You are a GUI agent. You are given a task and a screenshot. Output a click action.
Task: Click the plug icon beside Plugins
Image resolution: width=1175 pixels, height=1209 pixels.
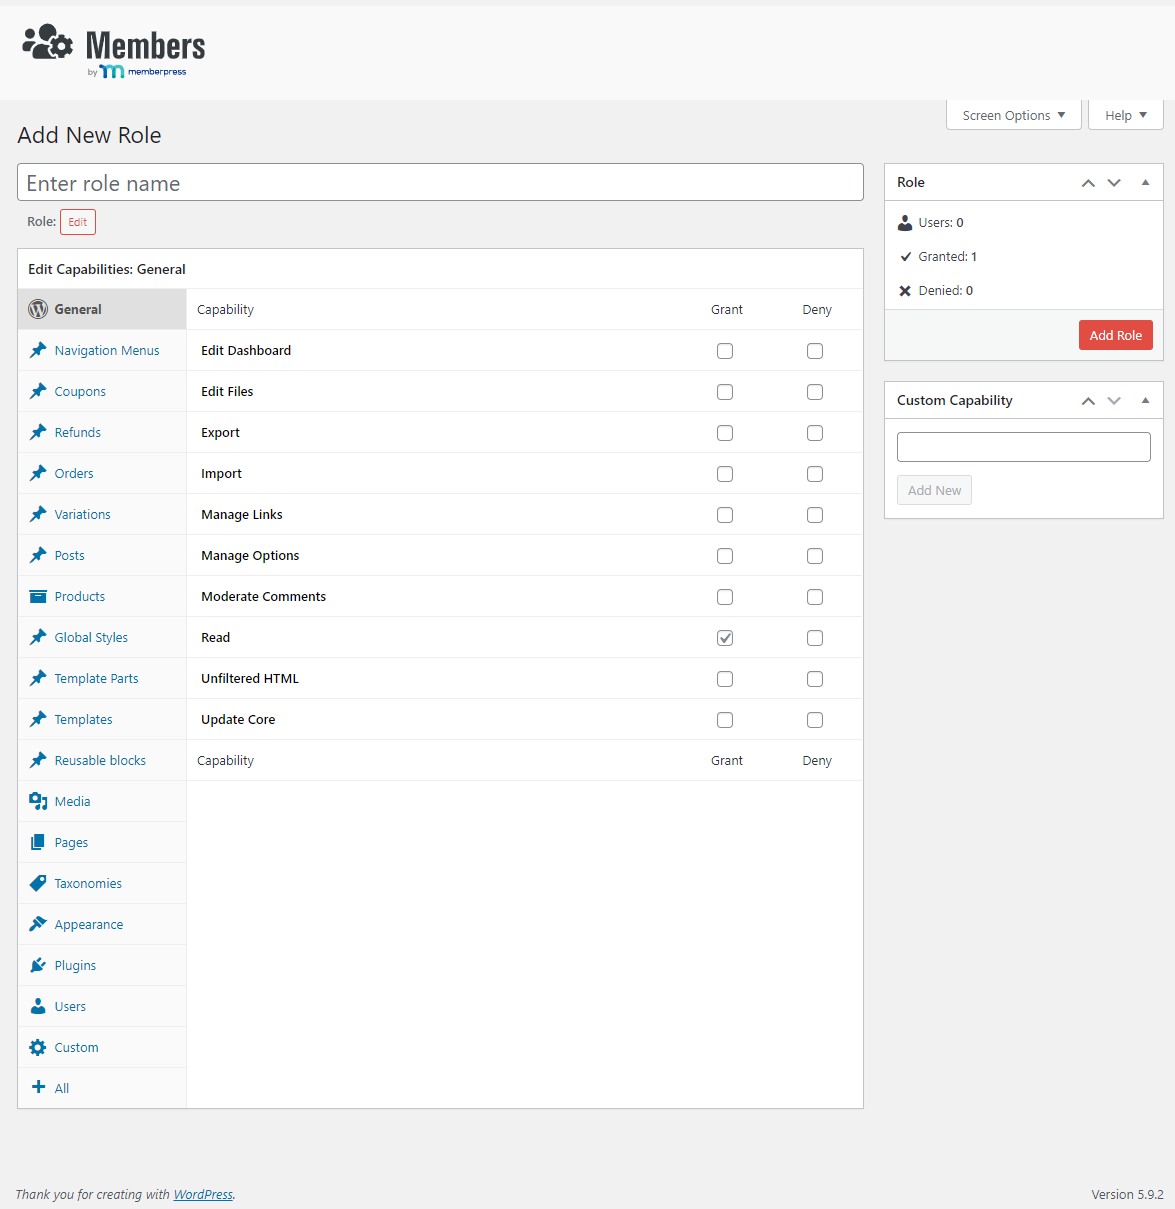tap(38, 965)
